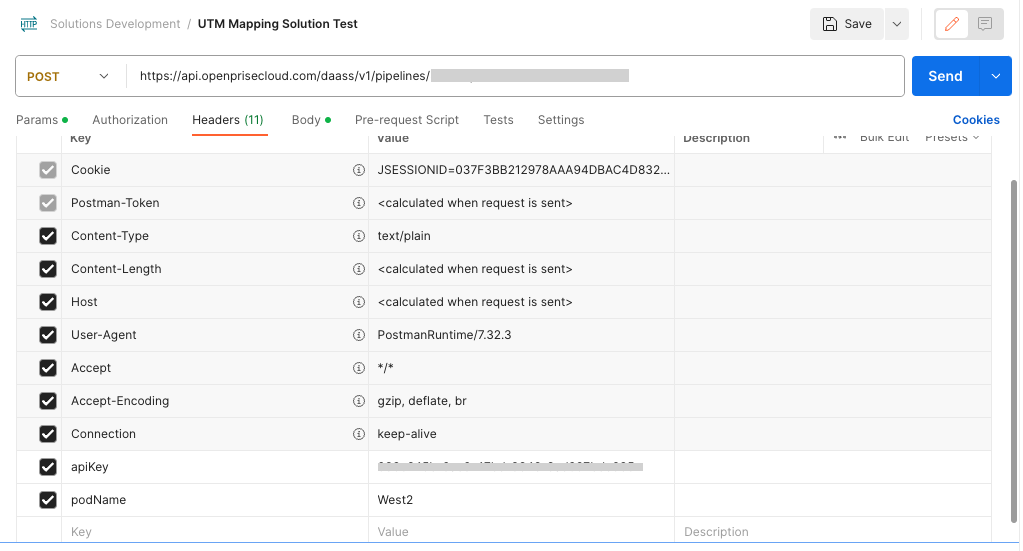
Task: Show info for the Postman-Token header
Action: pos(359,203)
